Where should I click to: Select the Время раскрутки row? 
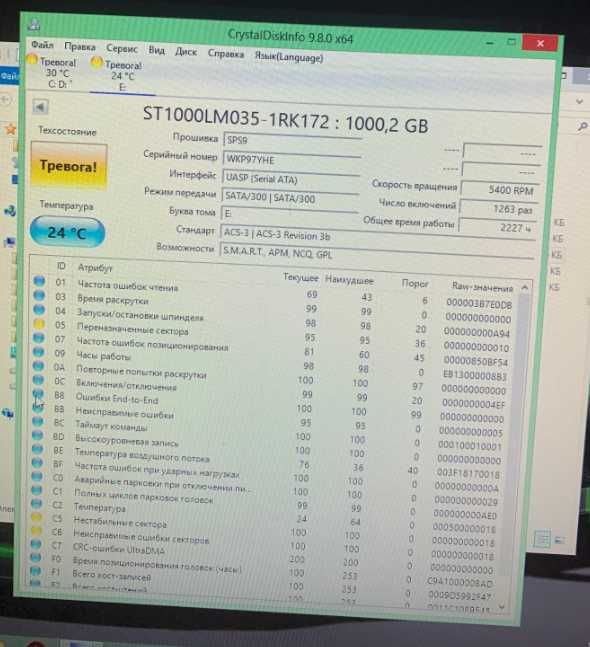point(273,308)
